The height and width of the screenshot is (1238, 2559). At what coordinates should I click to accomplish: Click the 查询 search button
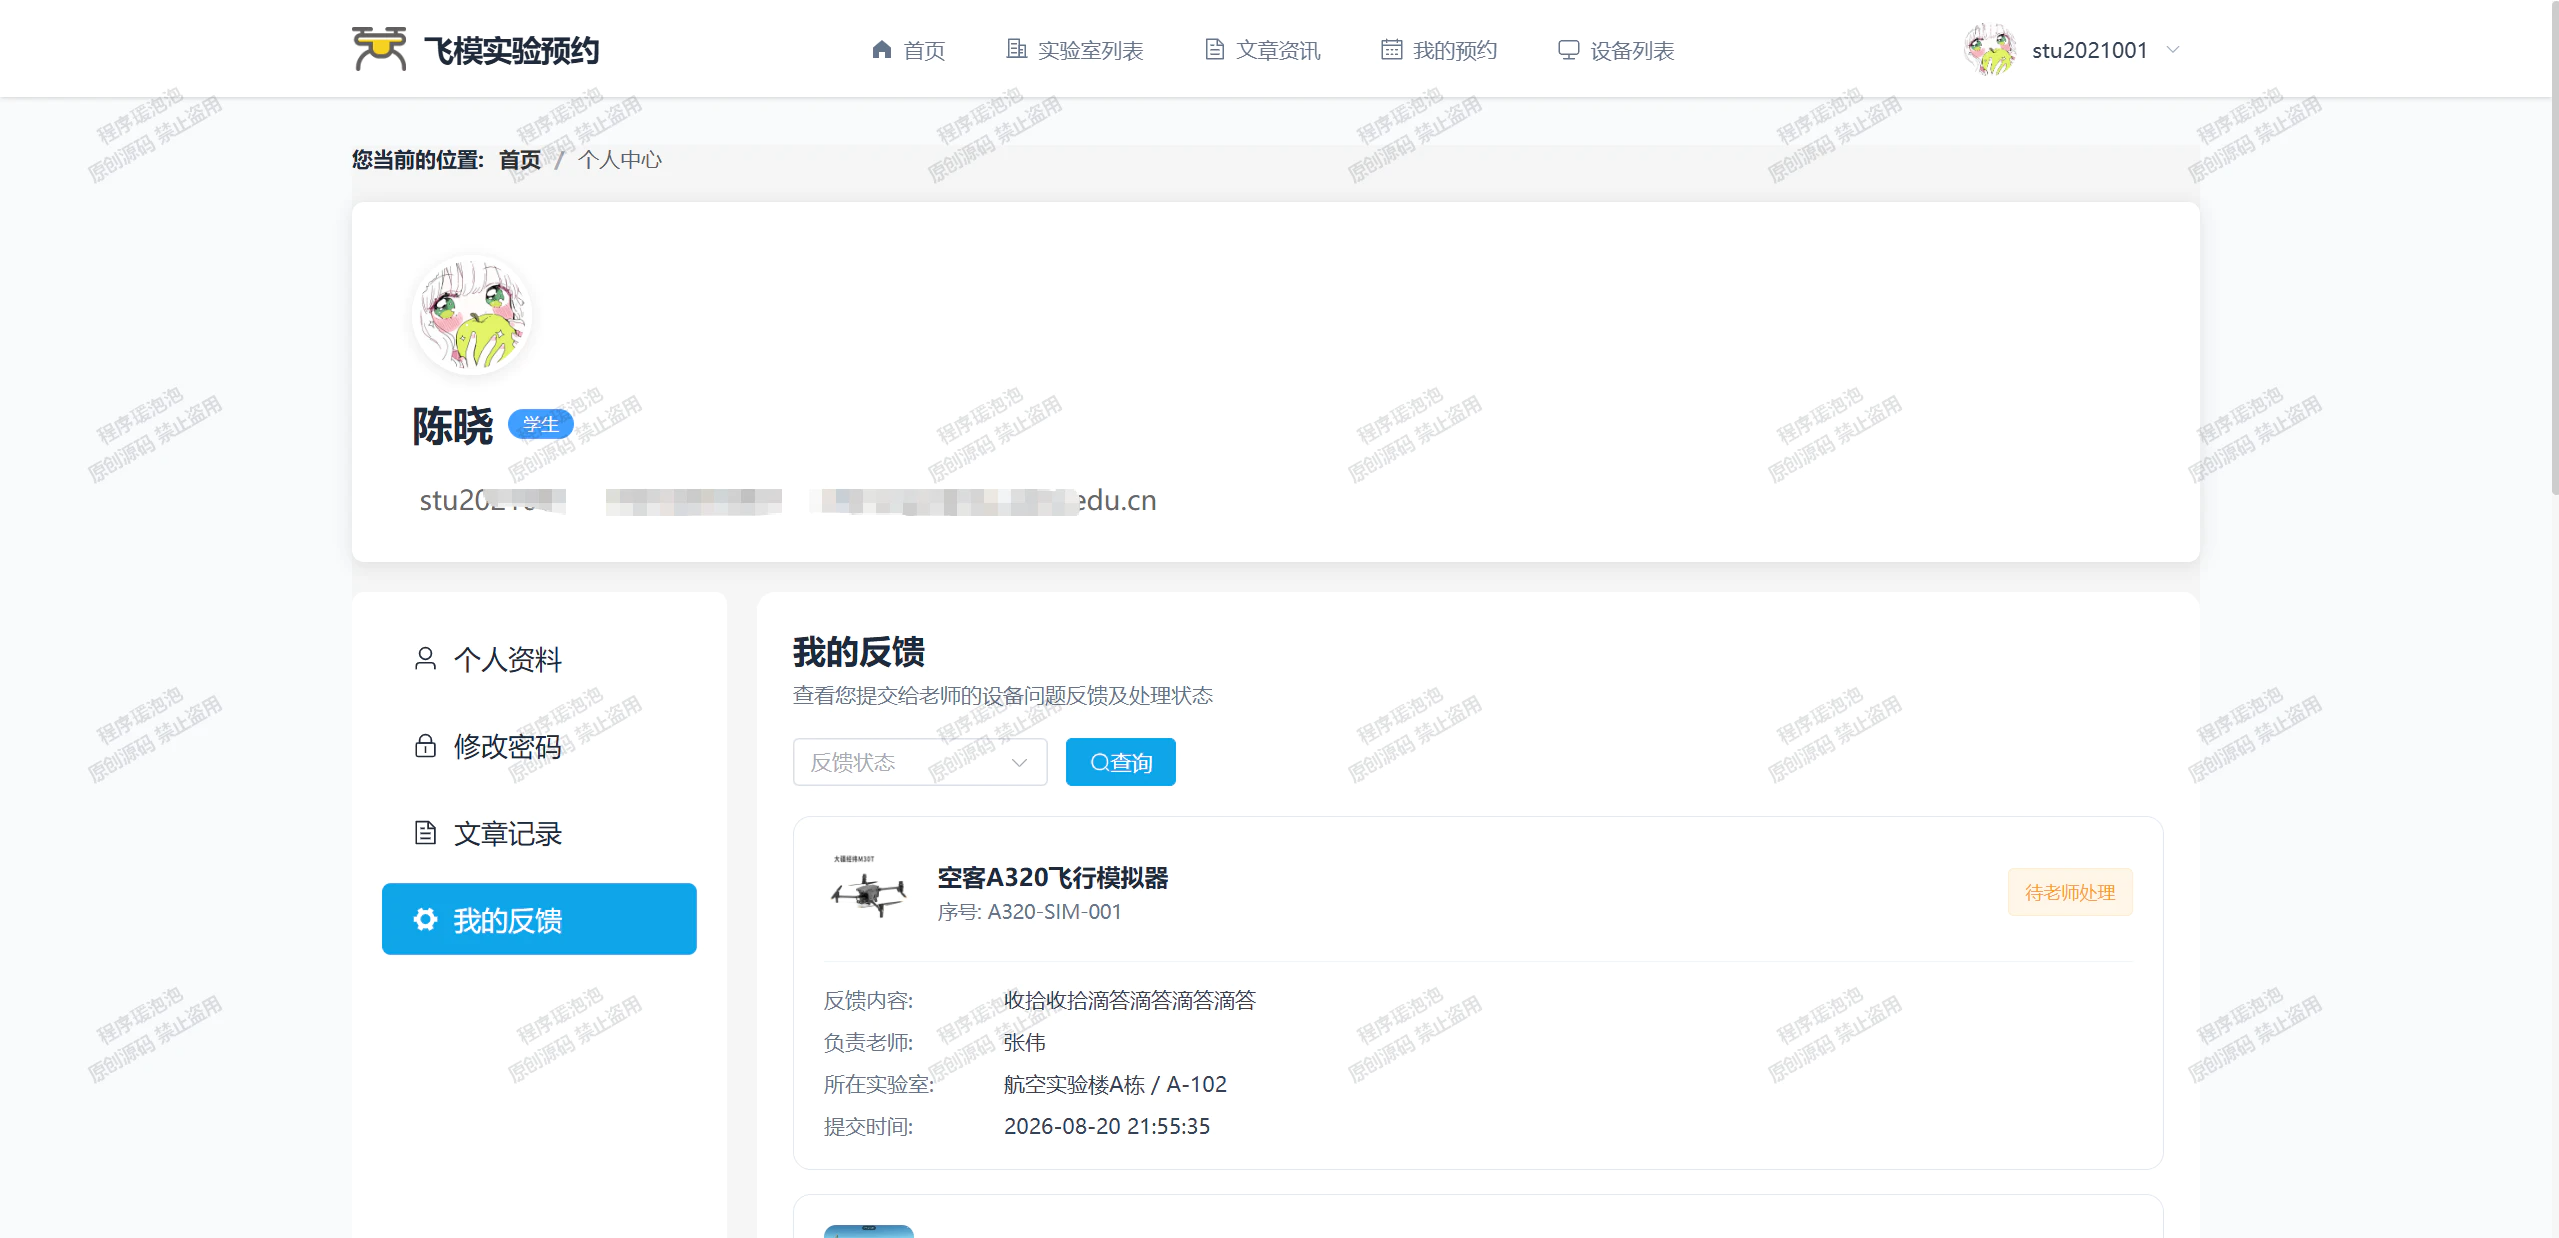tap(1121, 762)
